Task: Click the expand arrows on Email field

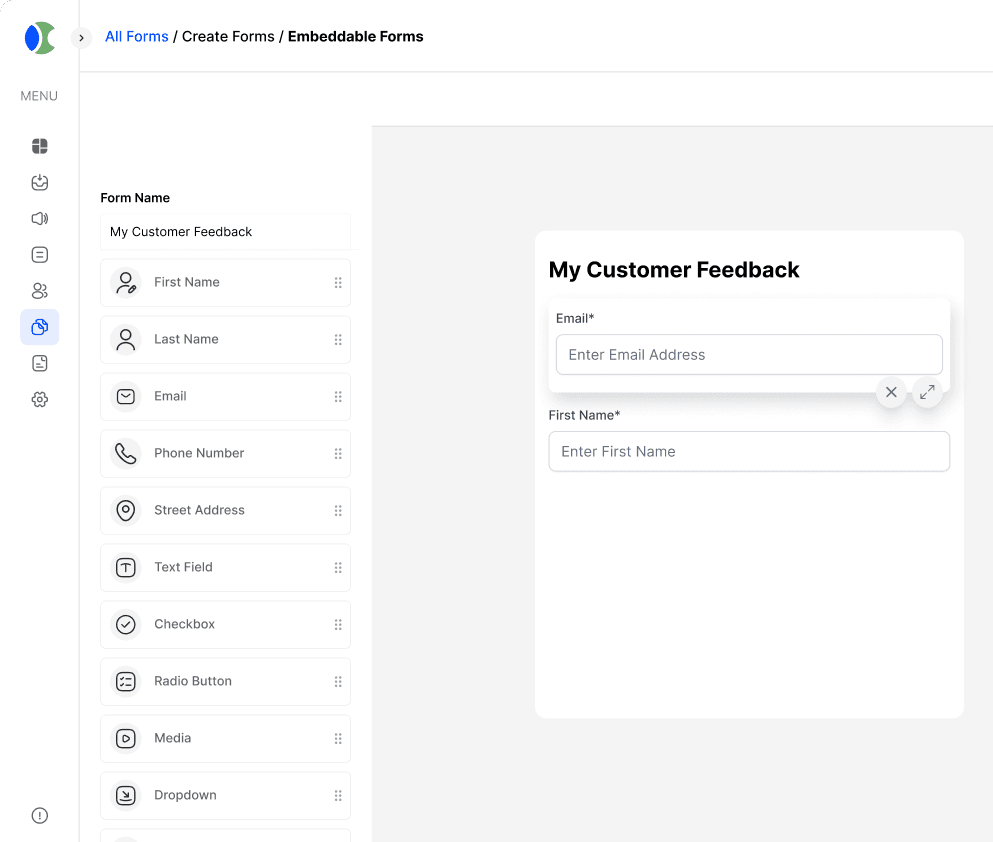Action: tap(927, 393)
